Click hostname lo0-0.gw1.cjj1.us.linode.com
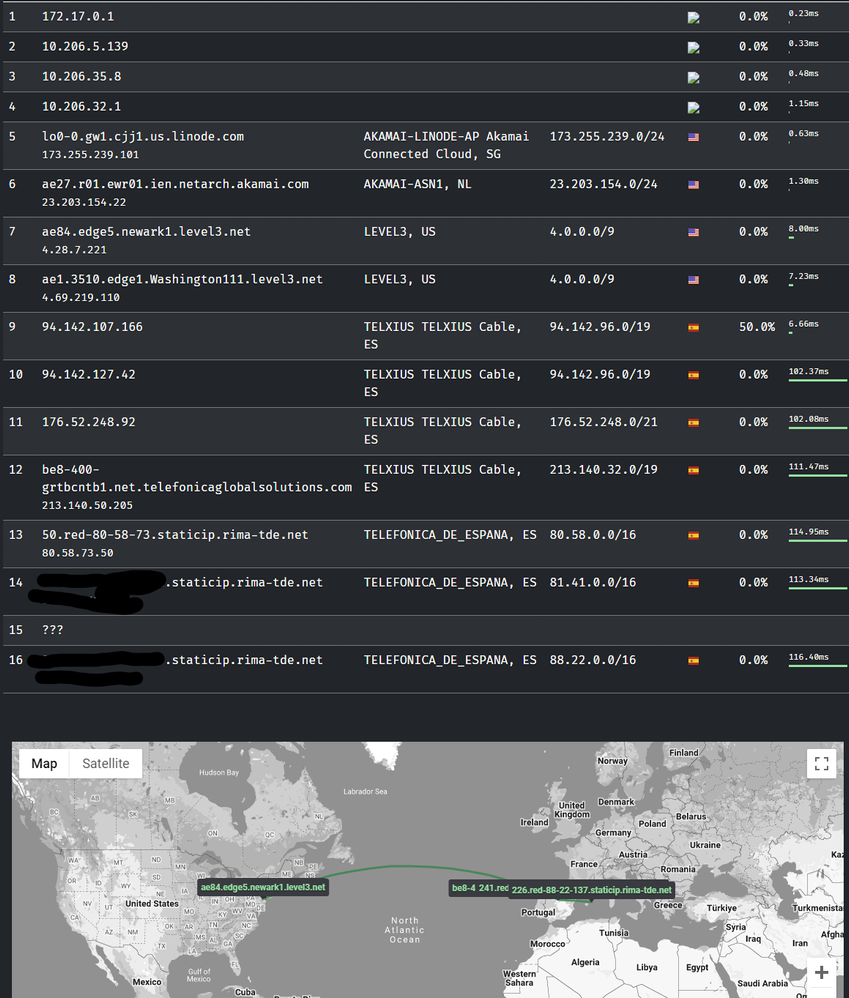 tap(143, 136)
